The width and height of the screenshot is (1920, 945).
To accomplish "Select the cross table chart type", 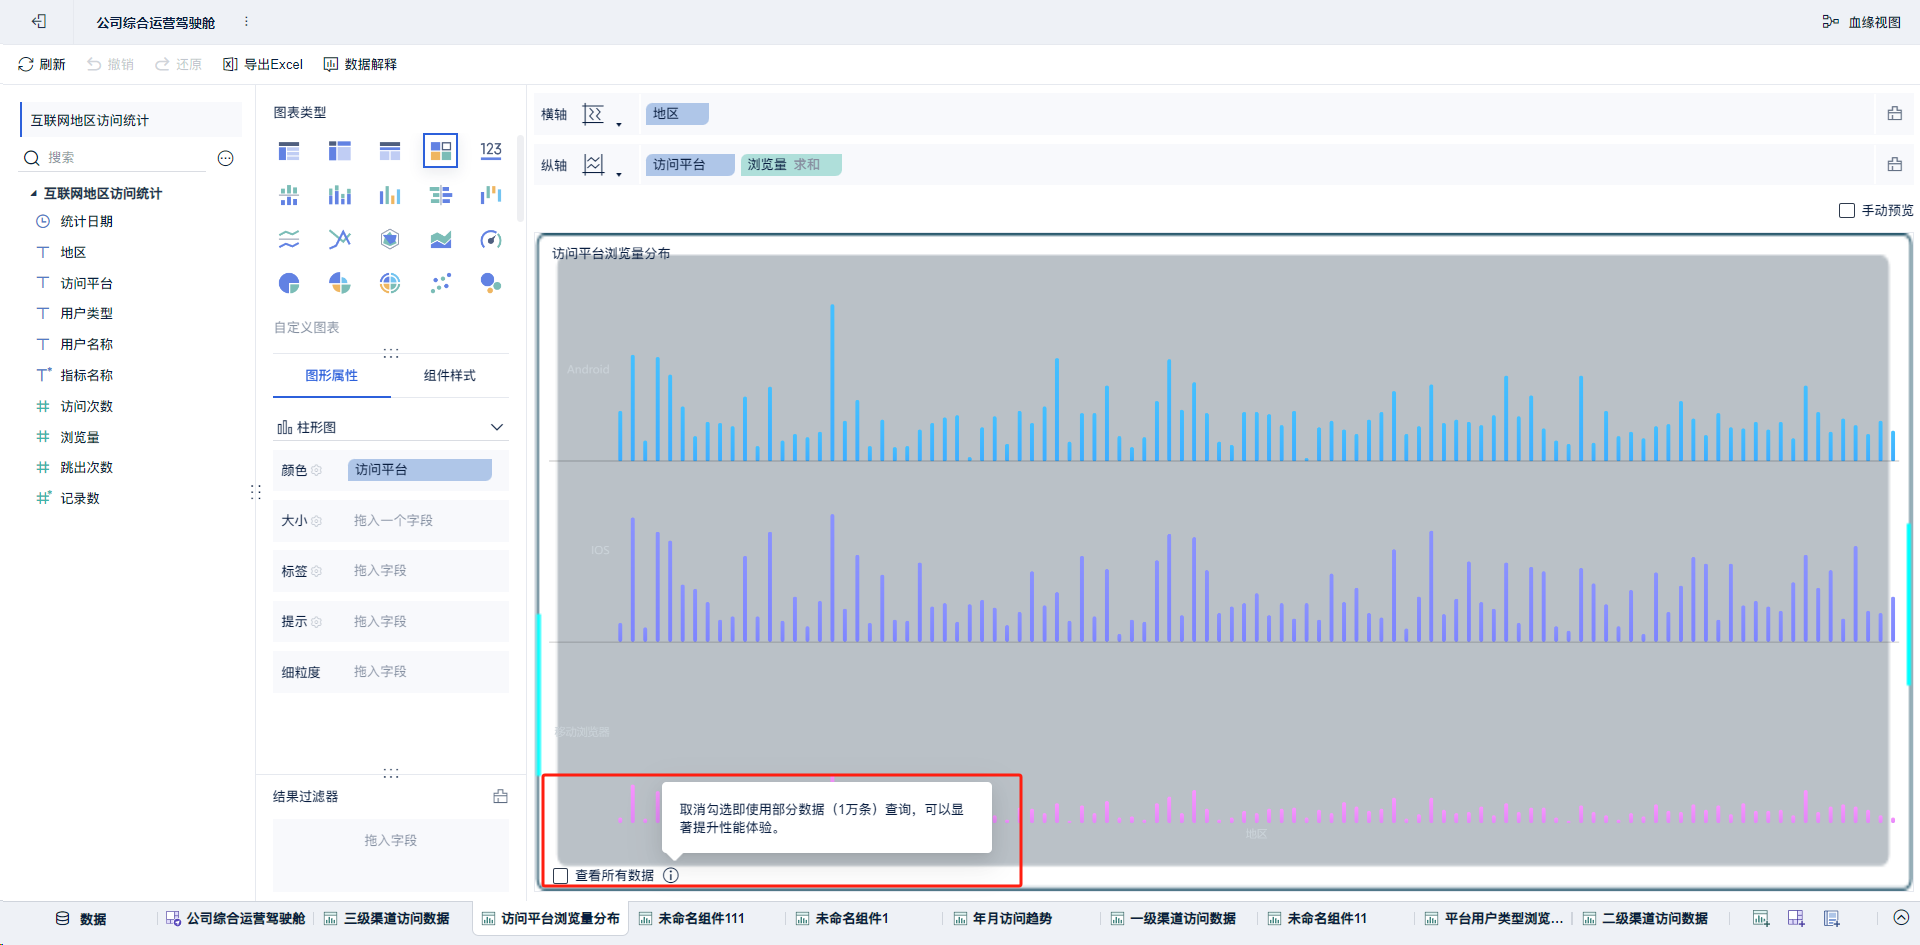I will pos(340,151).
